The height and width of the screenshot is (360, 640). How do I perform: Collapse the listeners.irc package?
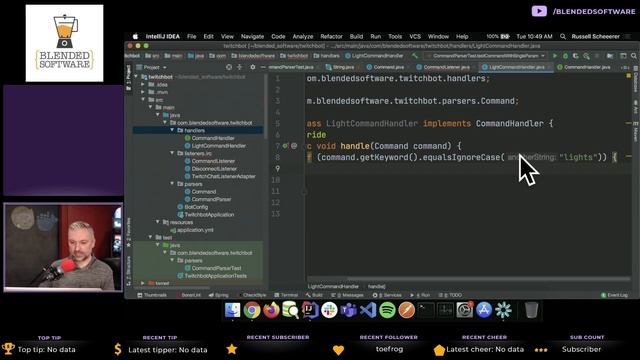172,153
